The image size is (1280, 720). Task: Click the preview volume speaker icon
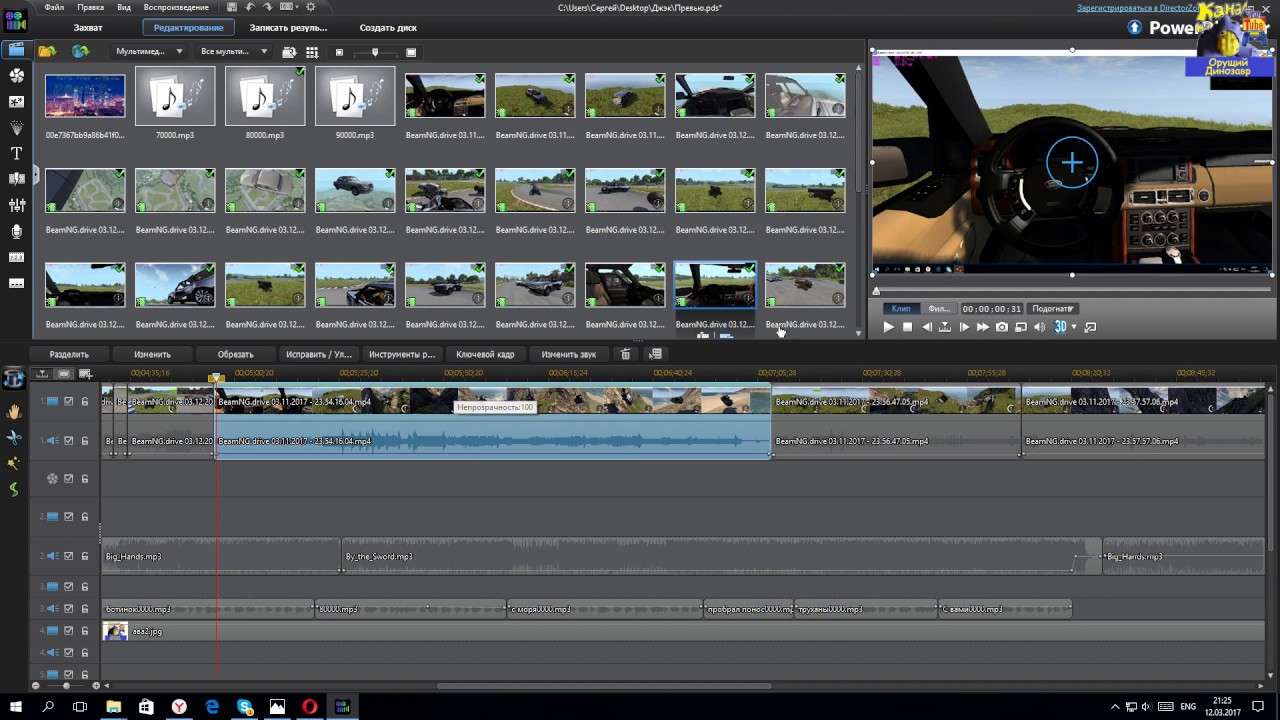coord(1039,327)
